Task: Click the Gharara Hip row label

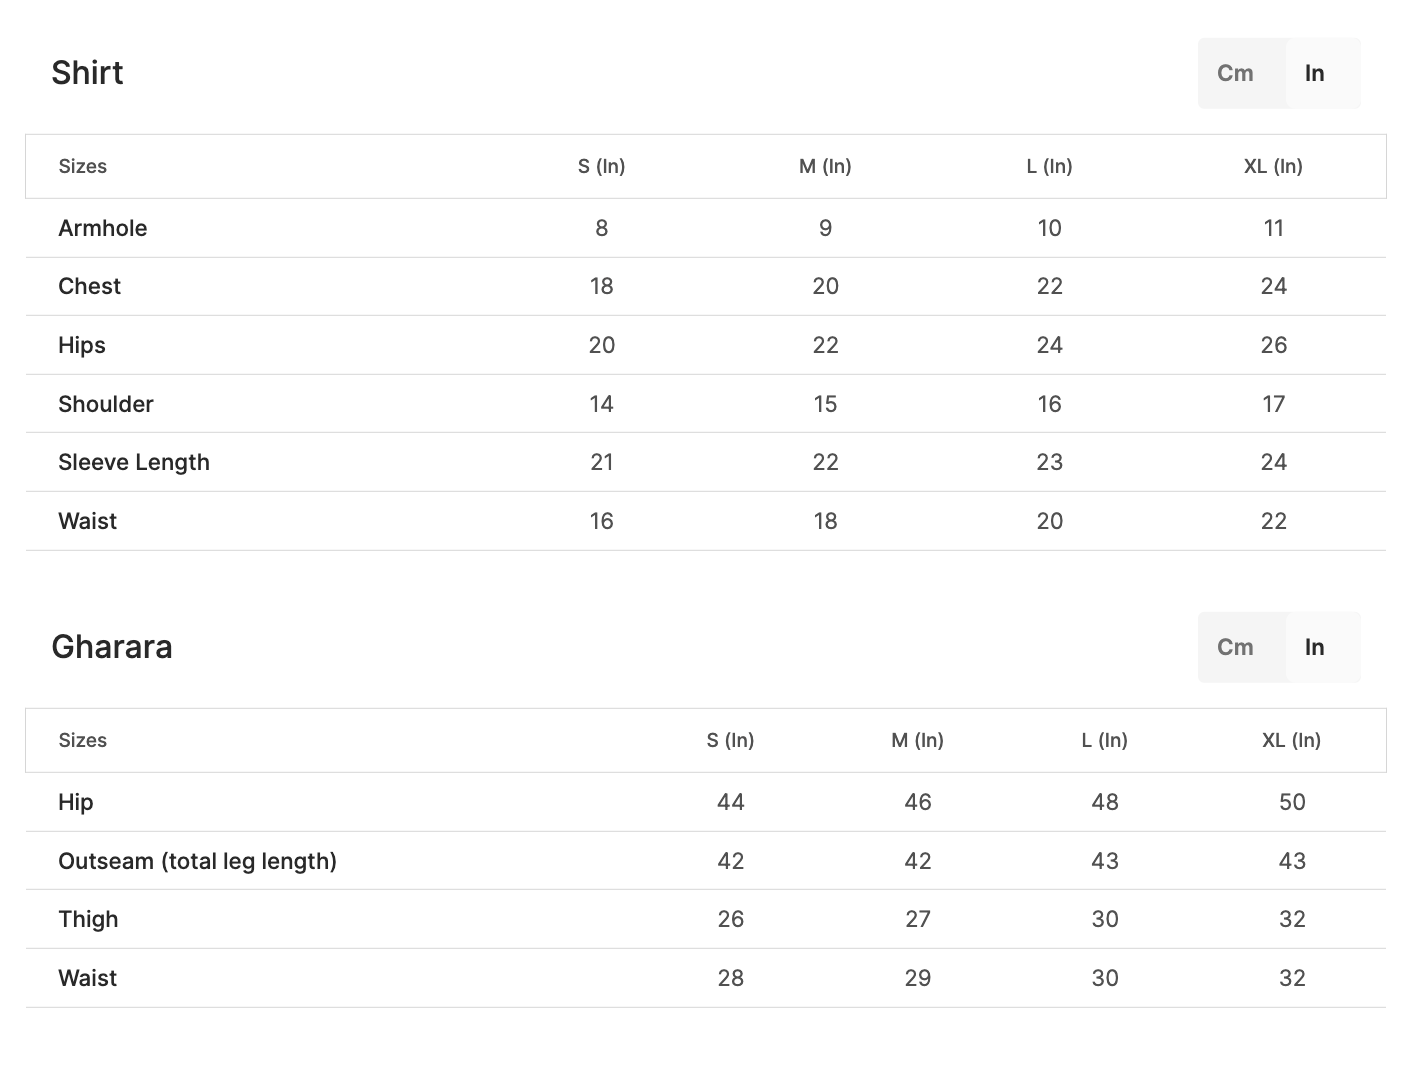Action: (75, 802)
